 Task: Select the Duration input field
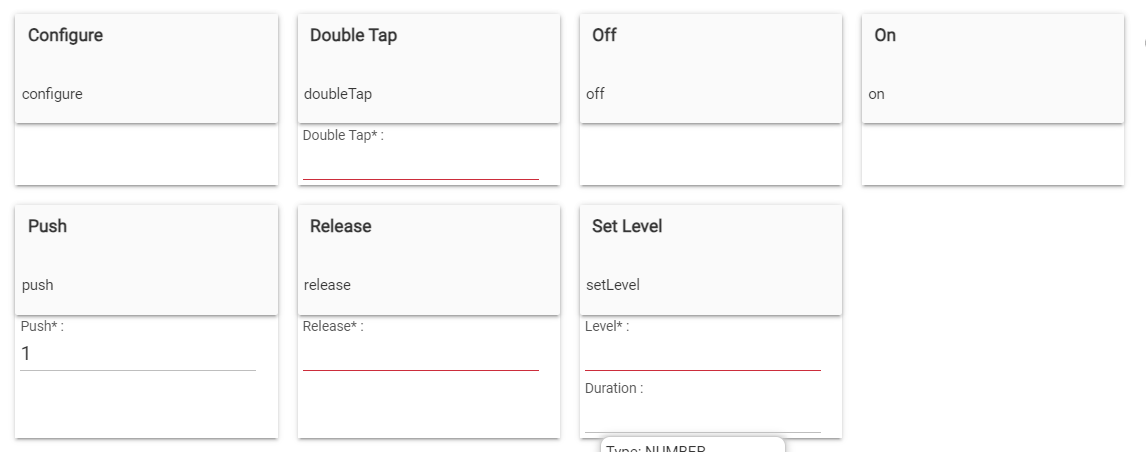point(702,418)
